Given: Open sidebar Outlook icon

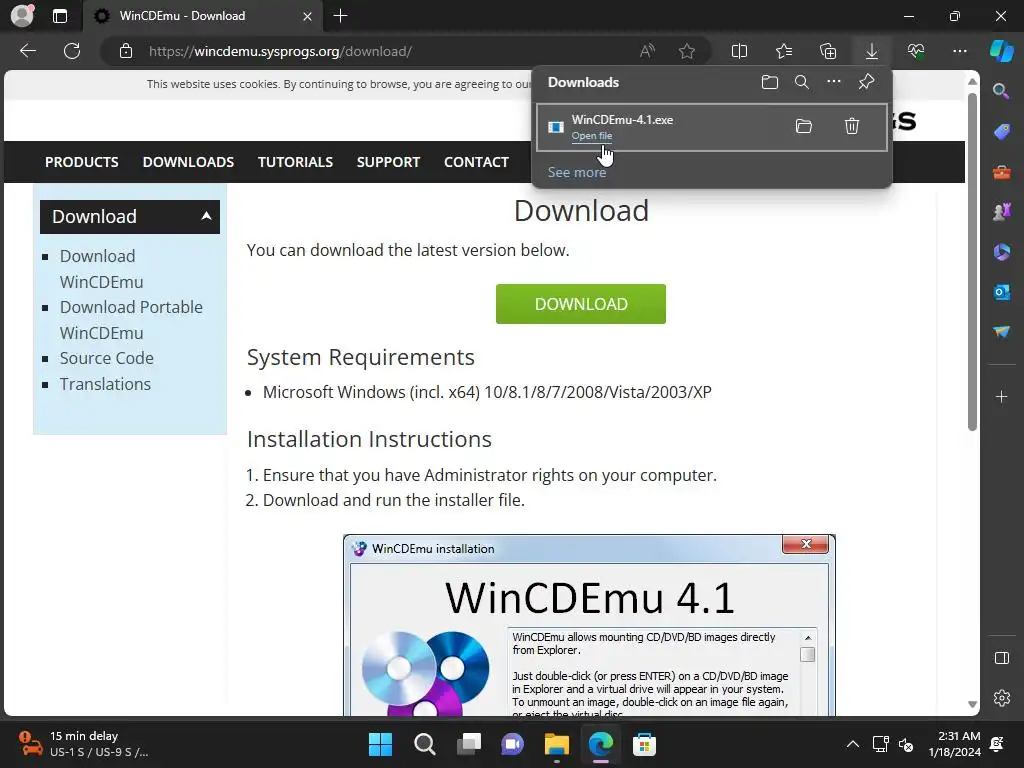Looking at the screenshot, I should click(x=1001, y=292).
